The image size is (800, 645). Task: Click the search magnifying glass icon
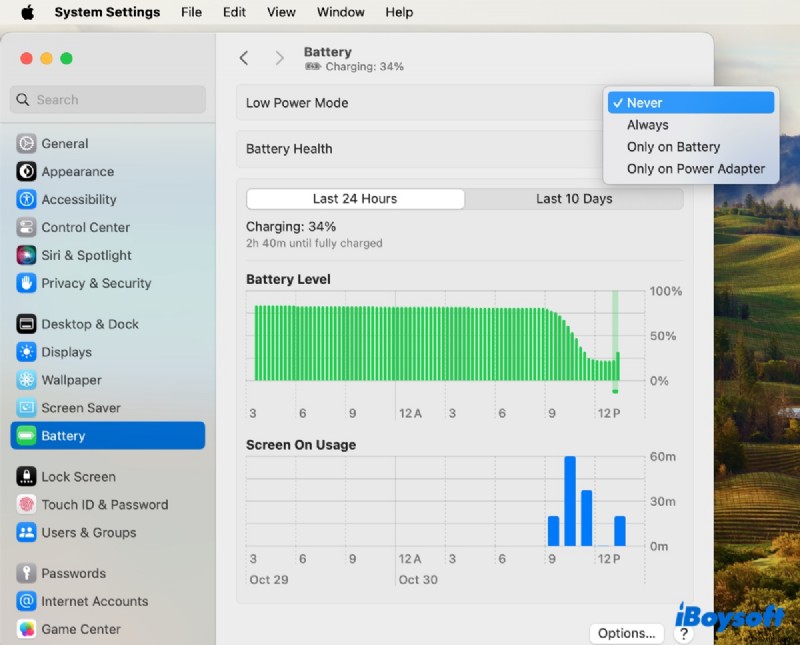tap(22, 100)
